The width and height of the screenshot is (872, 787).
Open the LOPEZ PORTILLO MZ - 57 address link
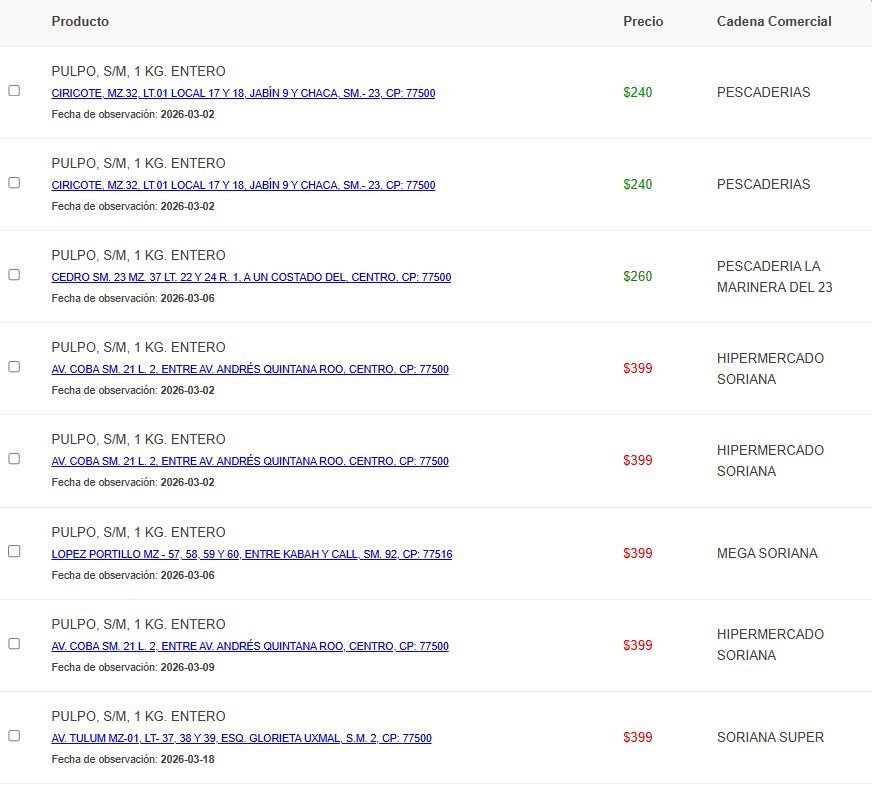251,554
